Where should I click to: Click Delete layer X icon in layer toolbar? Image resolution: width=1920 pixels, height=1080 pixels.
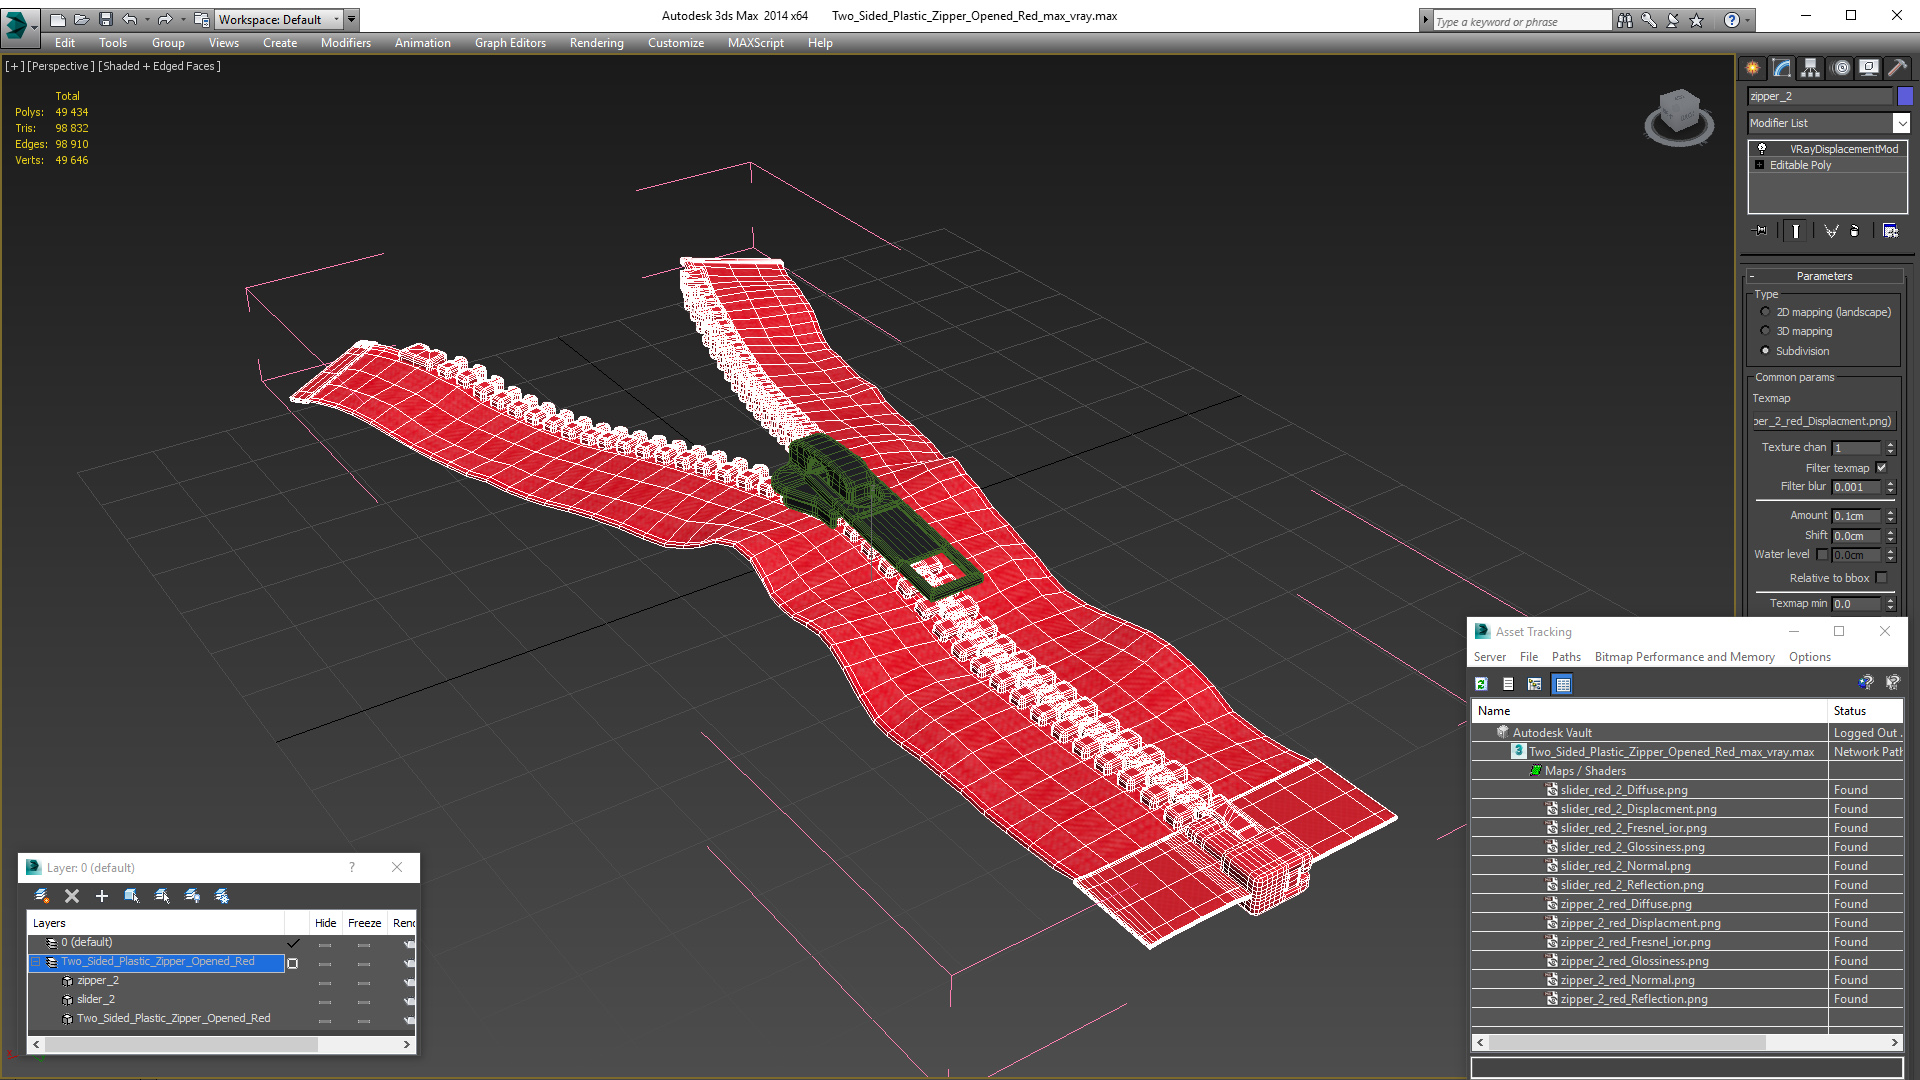[72, 896]
